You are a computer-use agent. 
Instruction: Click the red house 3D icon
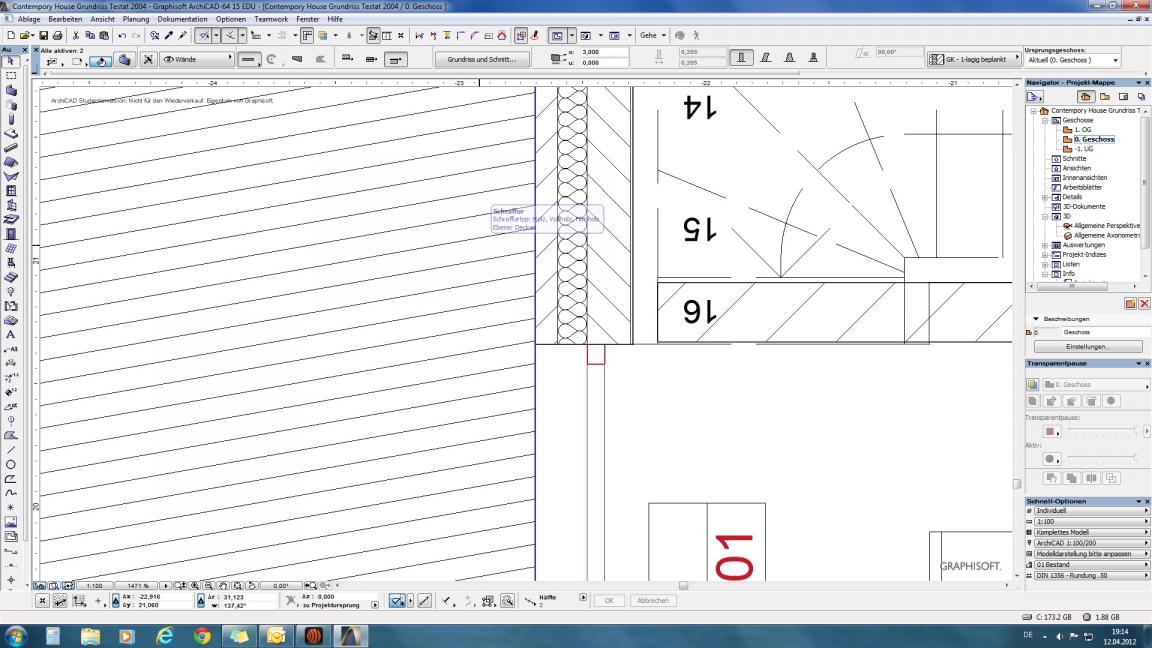502,35
